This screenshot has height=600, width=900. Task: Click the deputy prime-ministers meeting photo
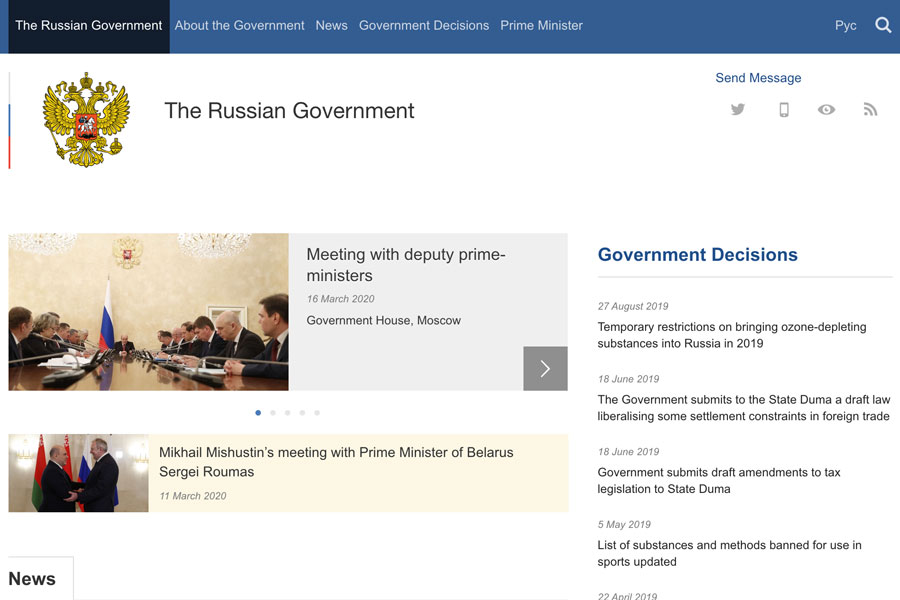click(149, 312)
